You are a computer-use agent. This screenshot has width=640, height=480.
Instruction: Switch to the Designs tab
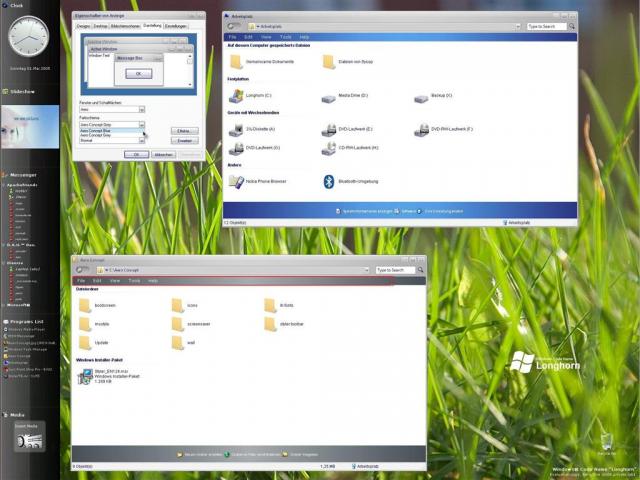tap(83, 26)
